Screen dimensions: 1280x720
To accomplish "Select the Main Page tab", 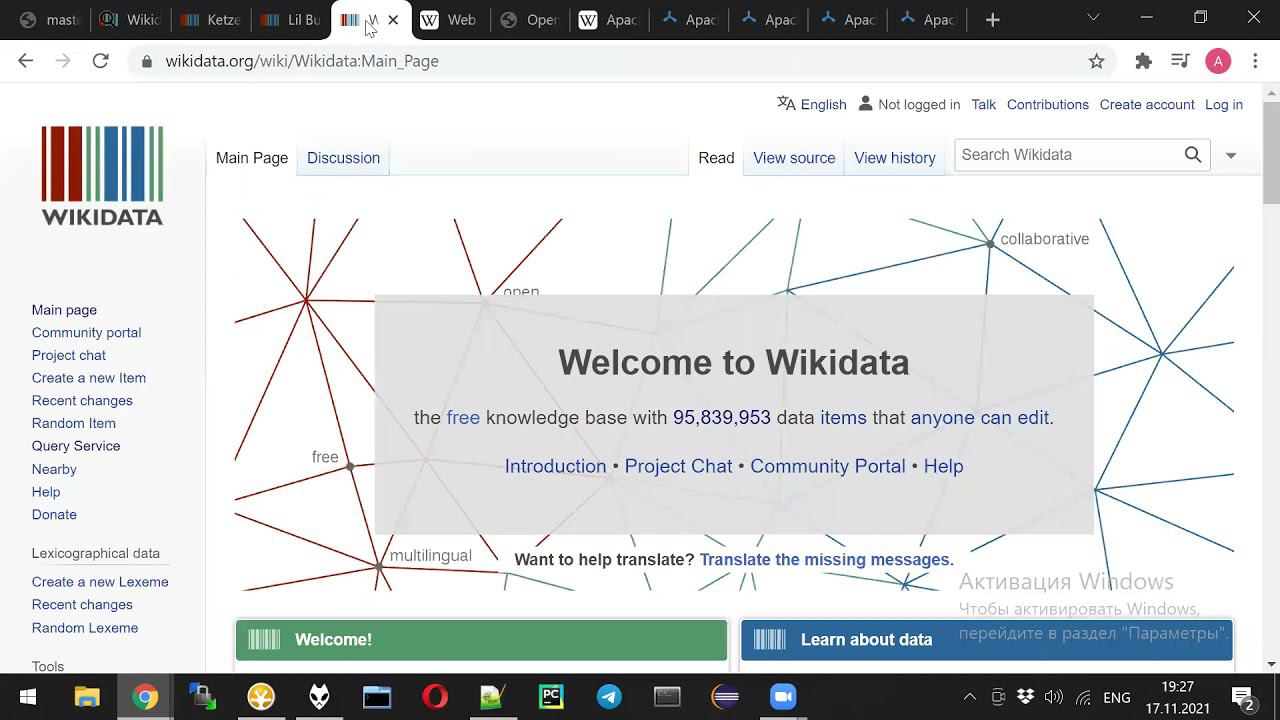I will pyautogui.click(x=252, y=158).
